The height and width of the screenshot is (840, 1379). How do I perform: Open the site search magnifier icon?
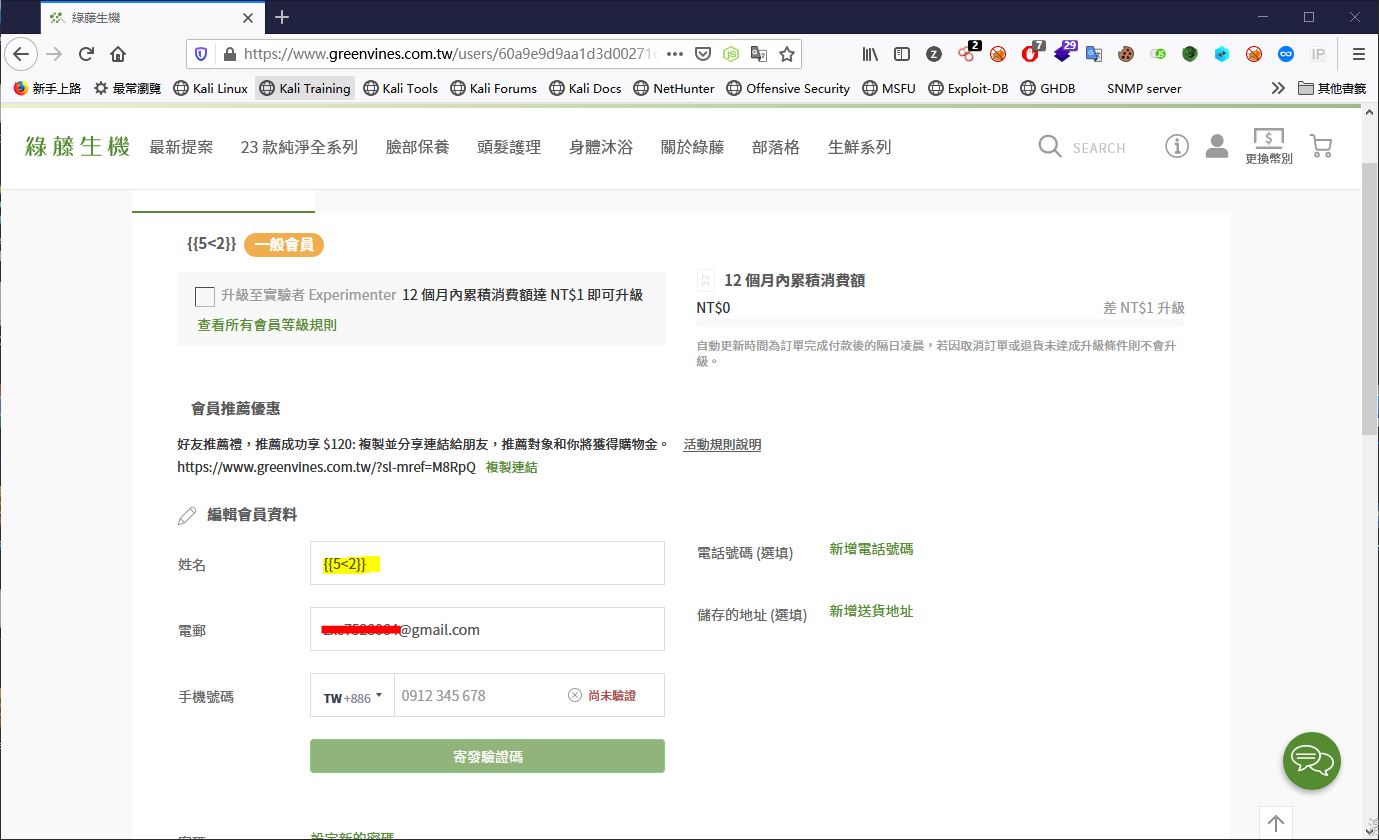pos(1049,147)
